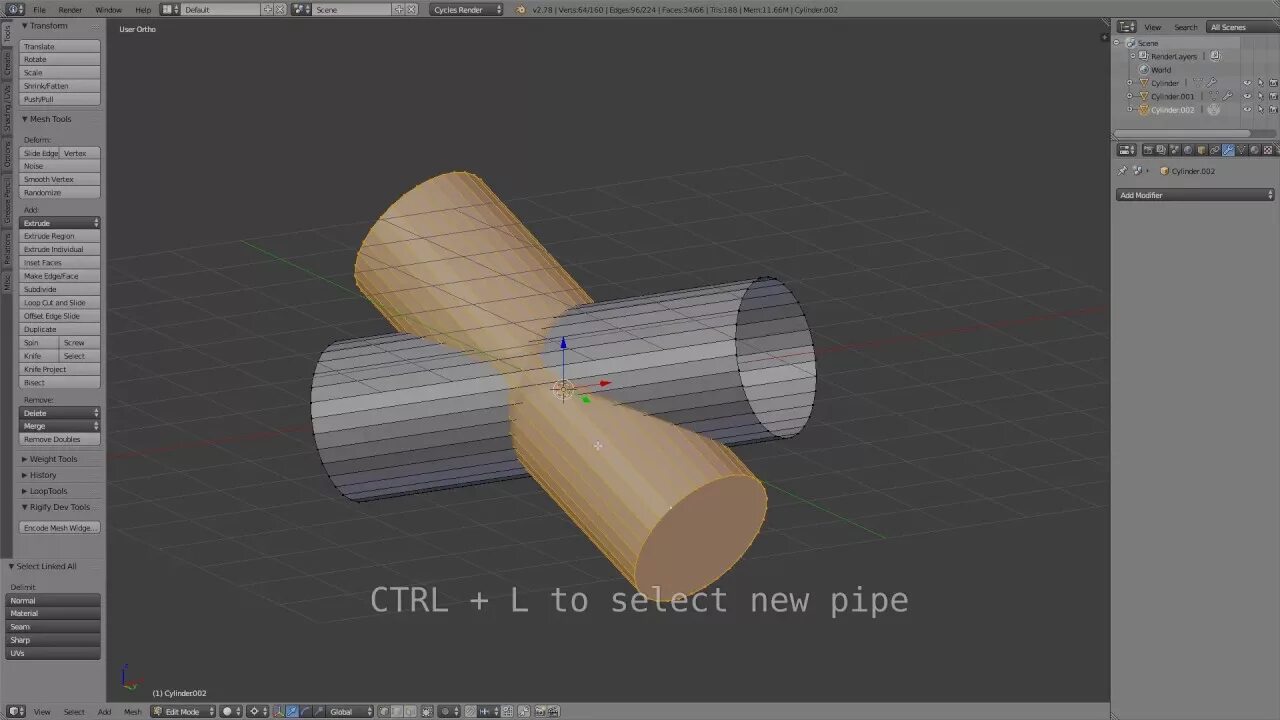Viewport: 1280px width, 720px height.
Task: Click the OpenGL render image camera icon
Action: [540, 711]
